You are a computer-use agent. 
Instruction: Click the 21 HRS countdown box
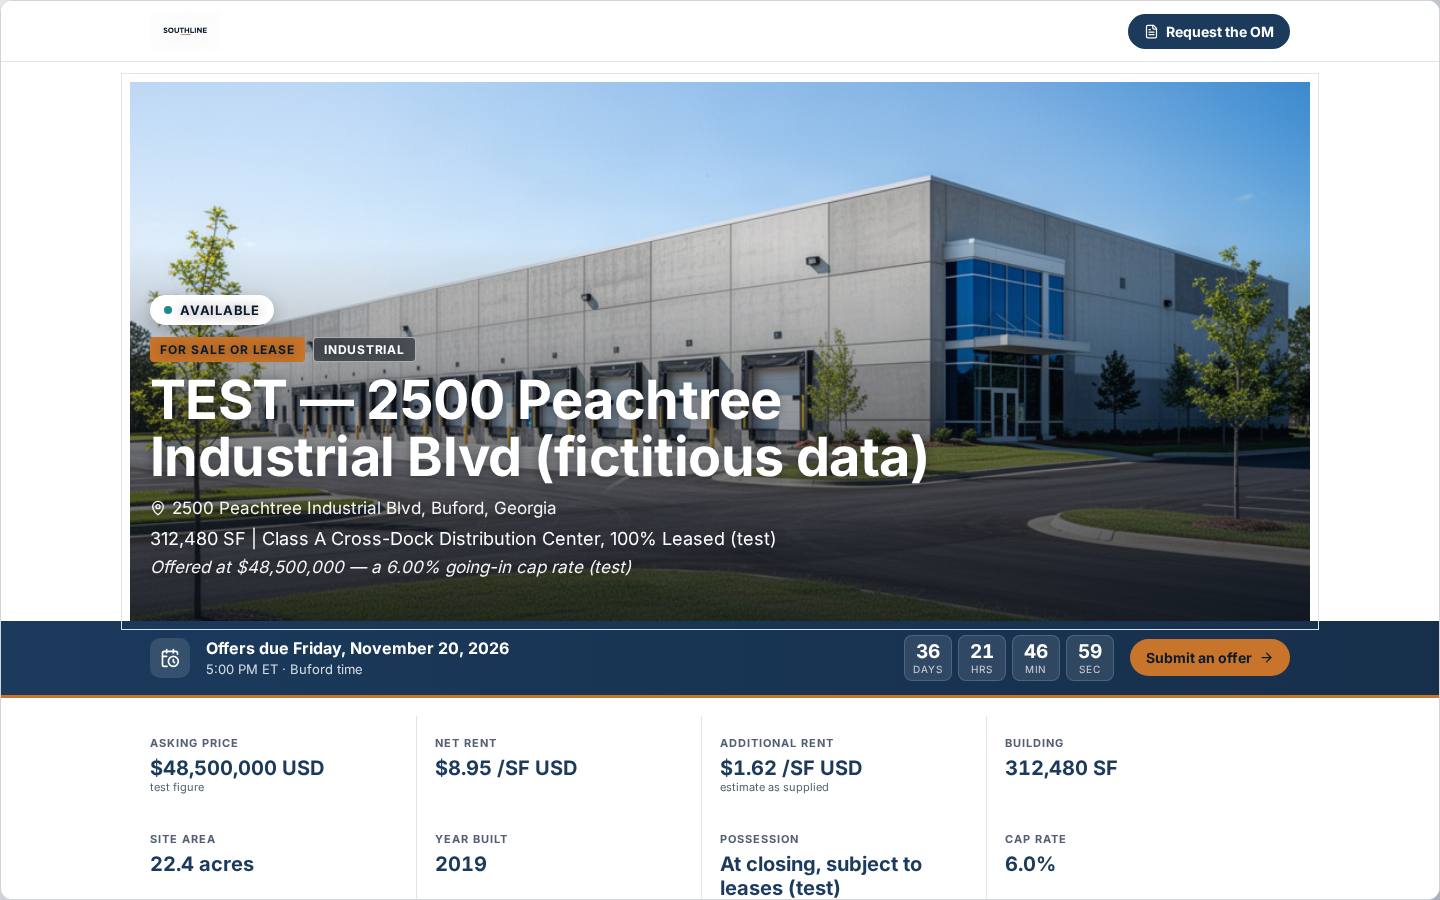pyautogui.click(x=982, y=658)
